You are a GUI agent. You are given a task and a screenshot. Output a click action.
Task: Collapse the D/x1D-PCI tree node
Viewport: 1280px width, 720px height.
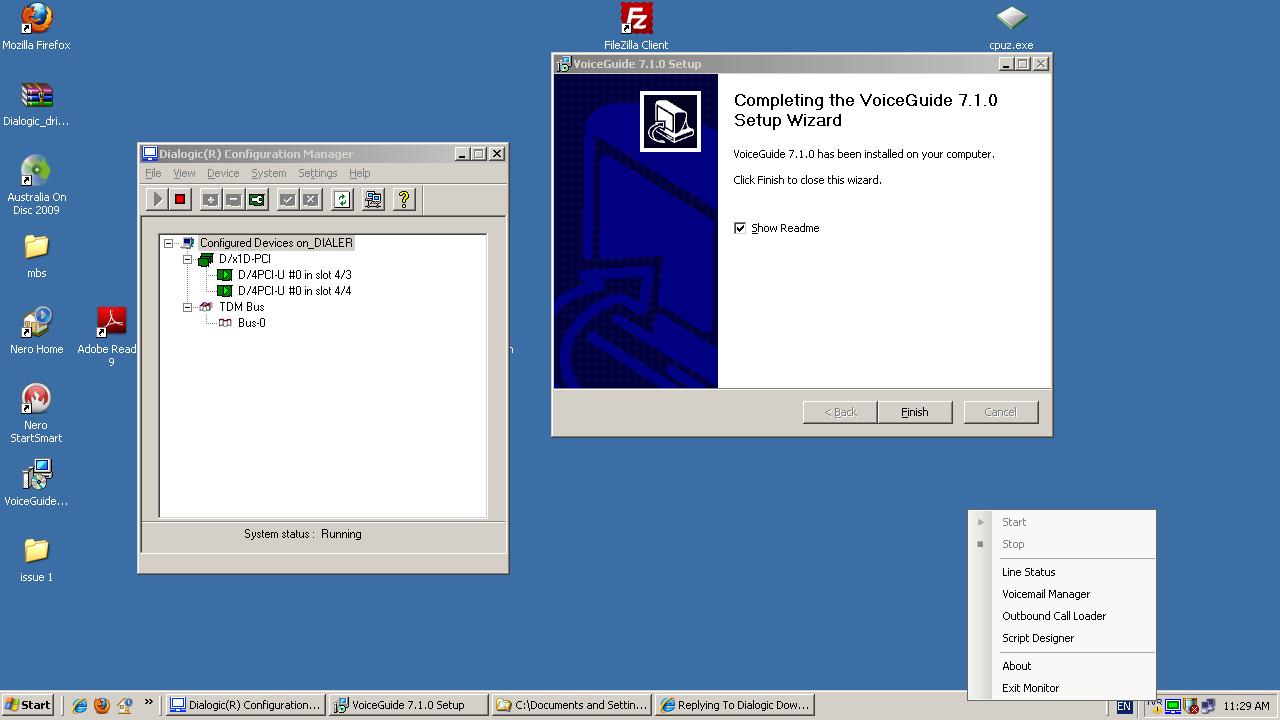tap(187, 259)
